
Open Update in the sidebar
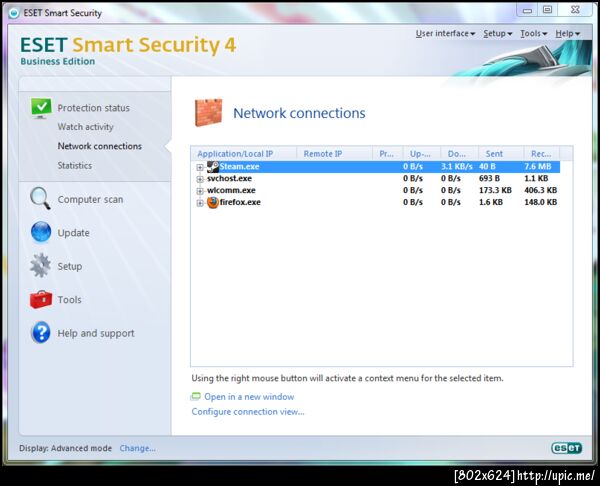[x=73, y=233]
